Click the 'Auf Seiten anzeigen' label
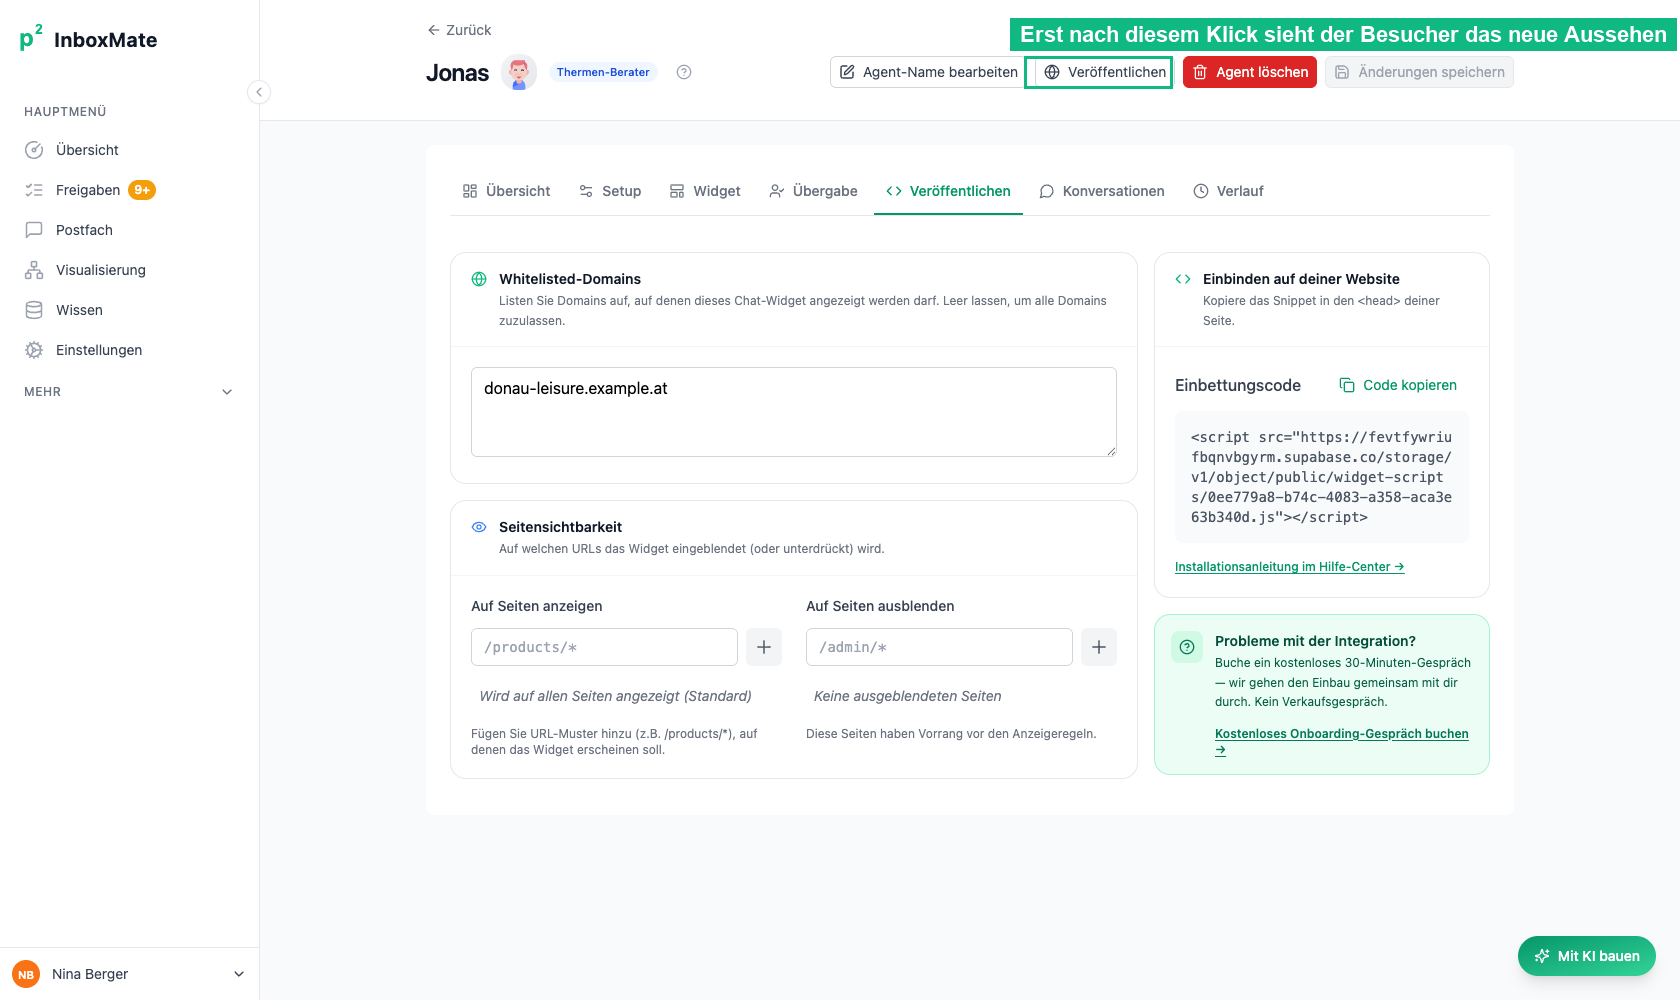 [x=537, y=606]
